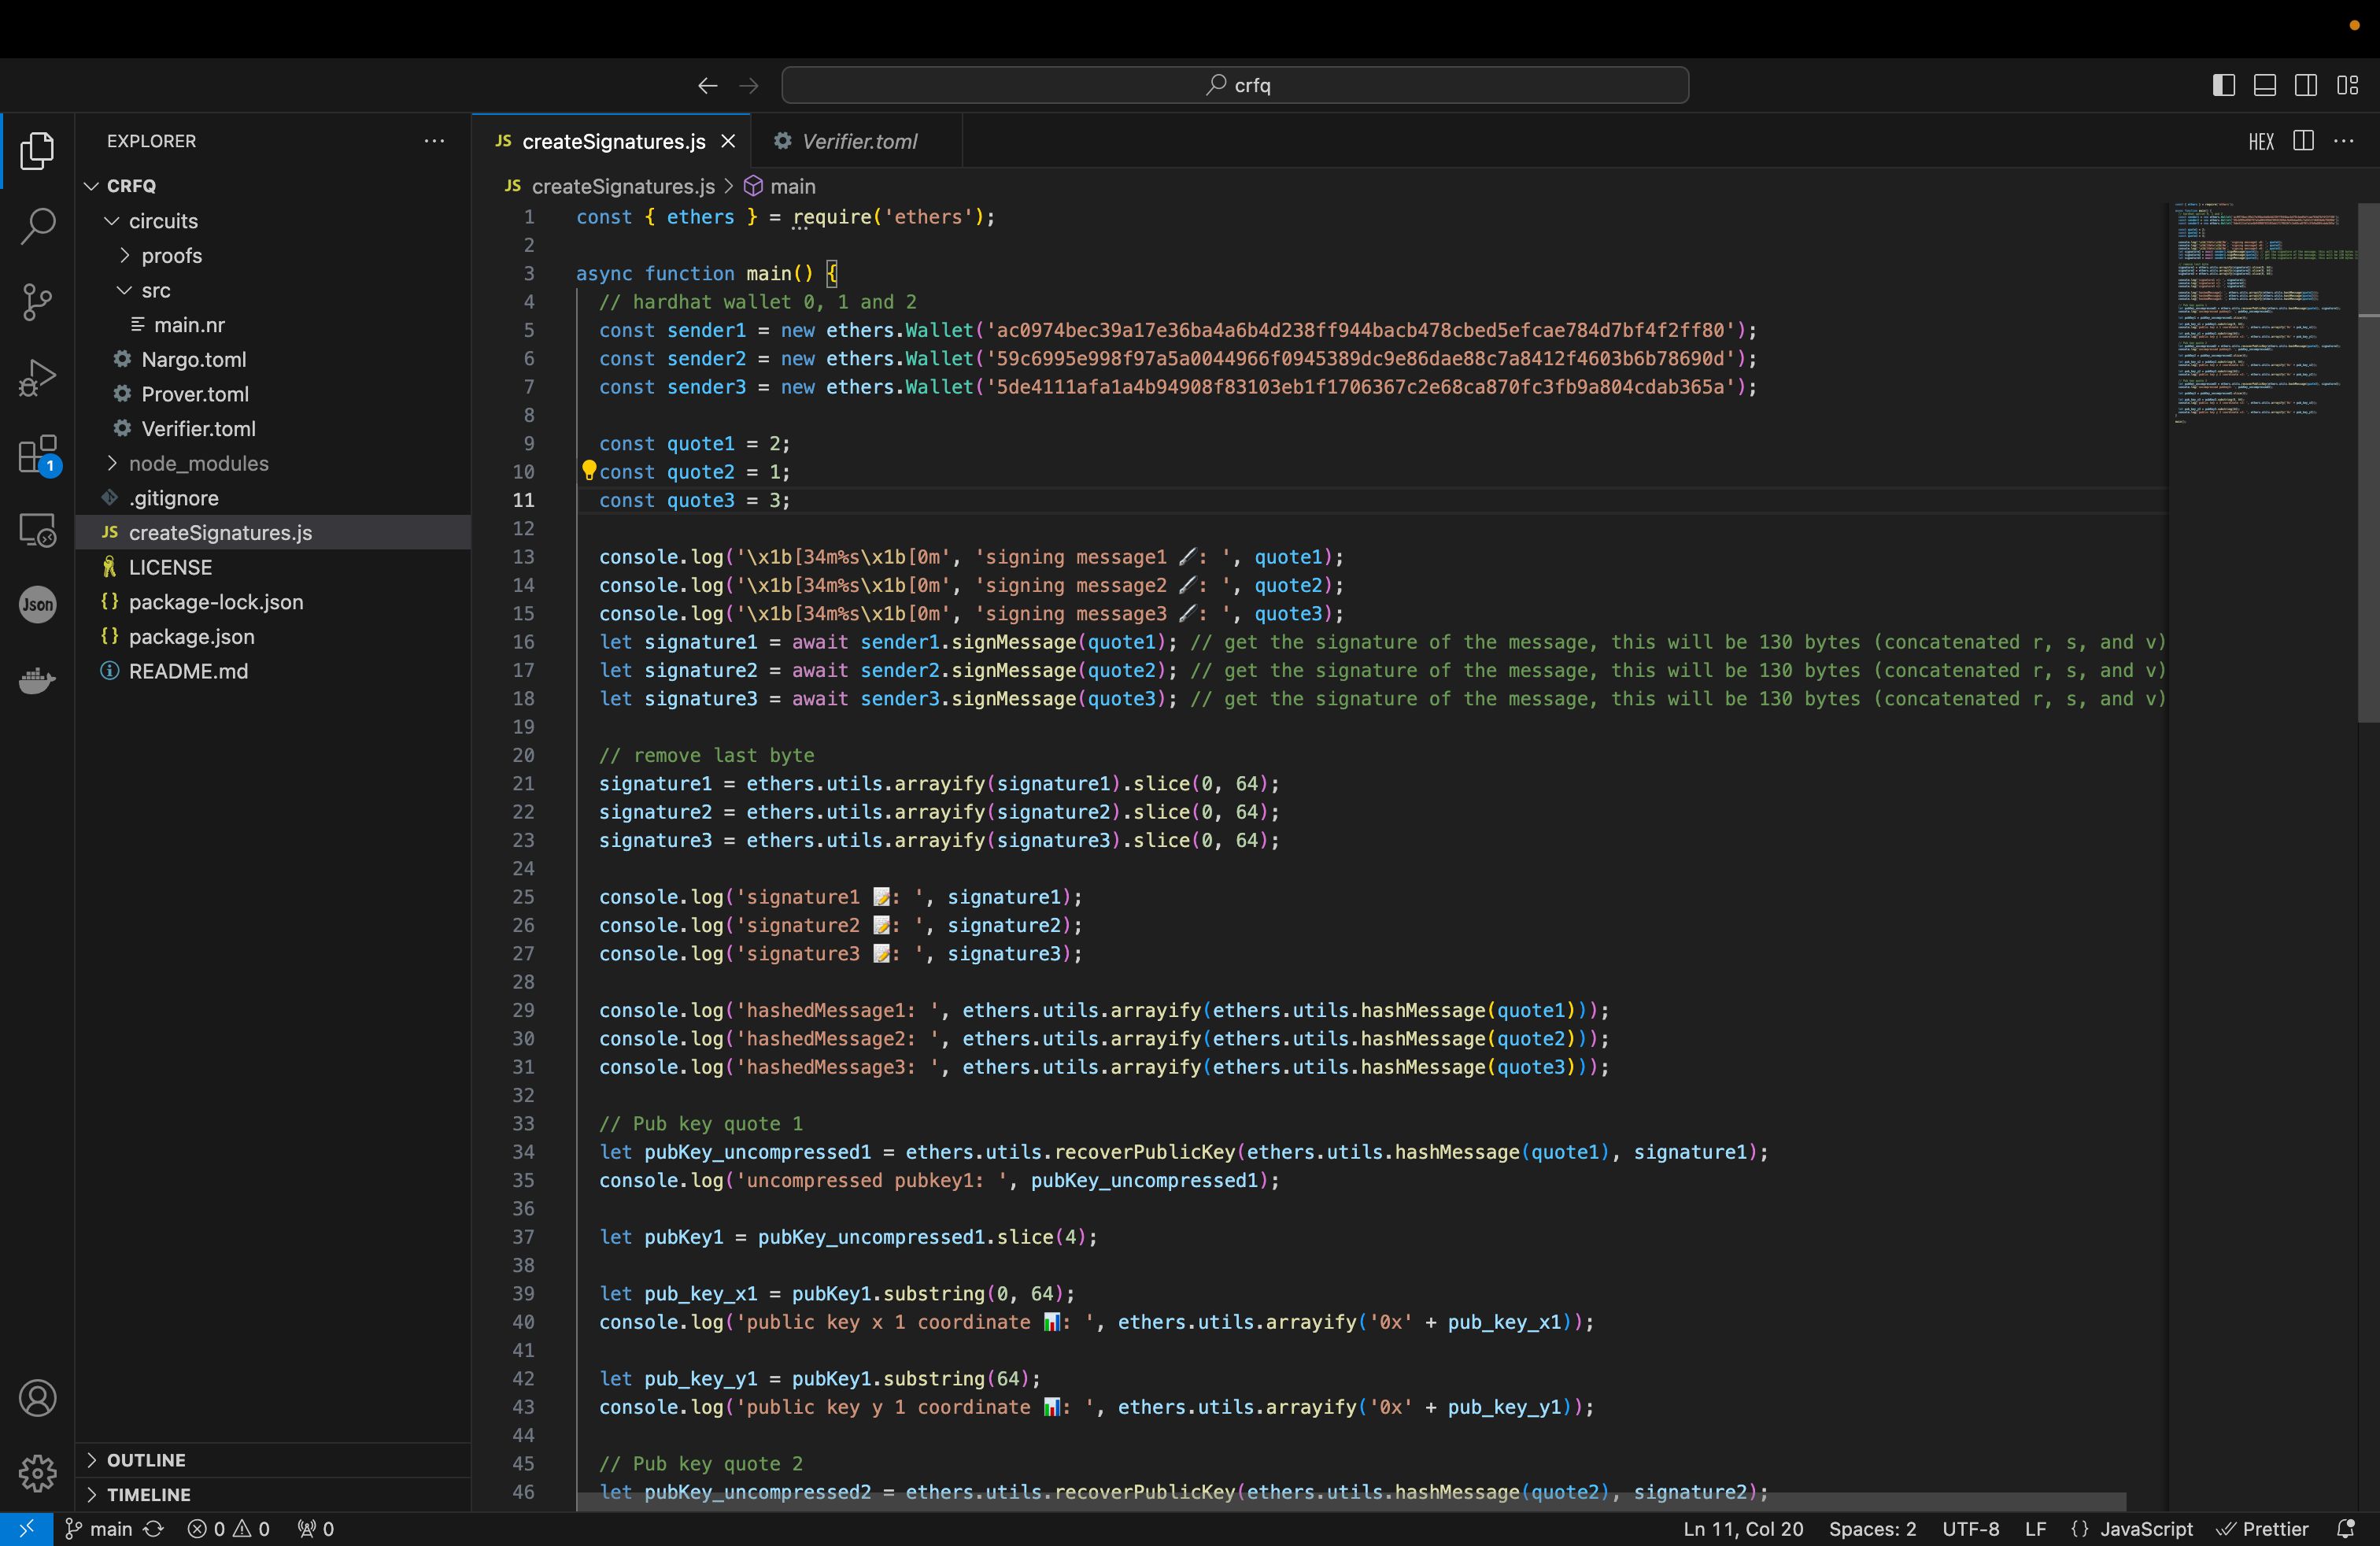2380x1546 pixels.
Task: Open README.md file
Action: (x=272, y=671)
